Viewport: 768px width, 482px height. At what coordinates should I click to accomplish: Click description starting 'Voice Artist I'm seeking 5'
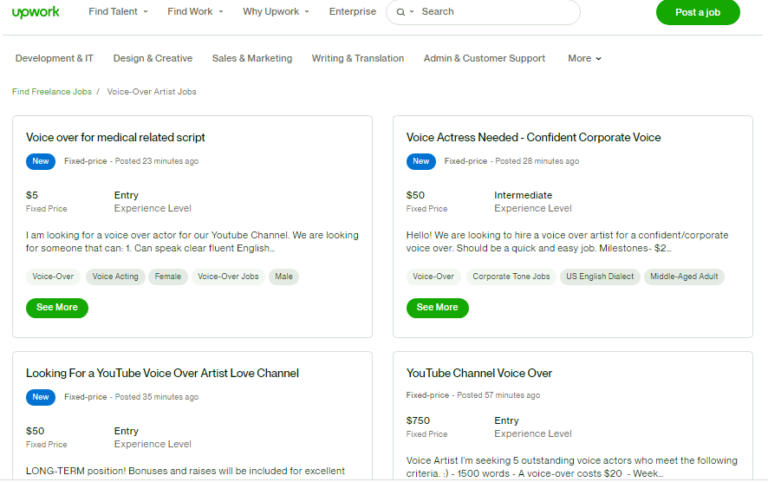pos(572,467)
